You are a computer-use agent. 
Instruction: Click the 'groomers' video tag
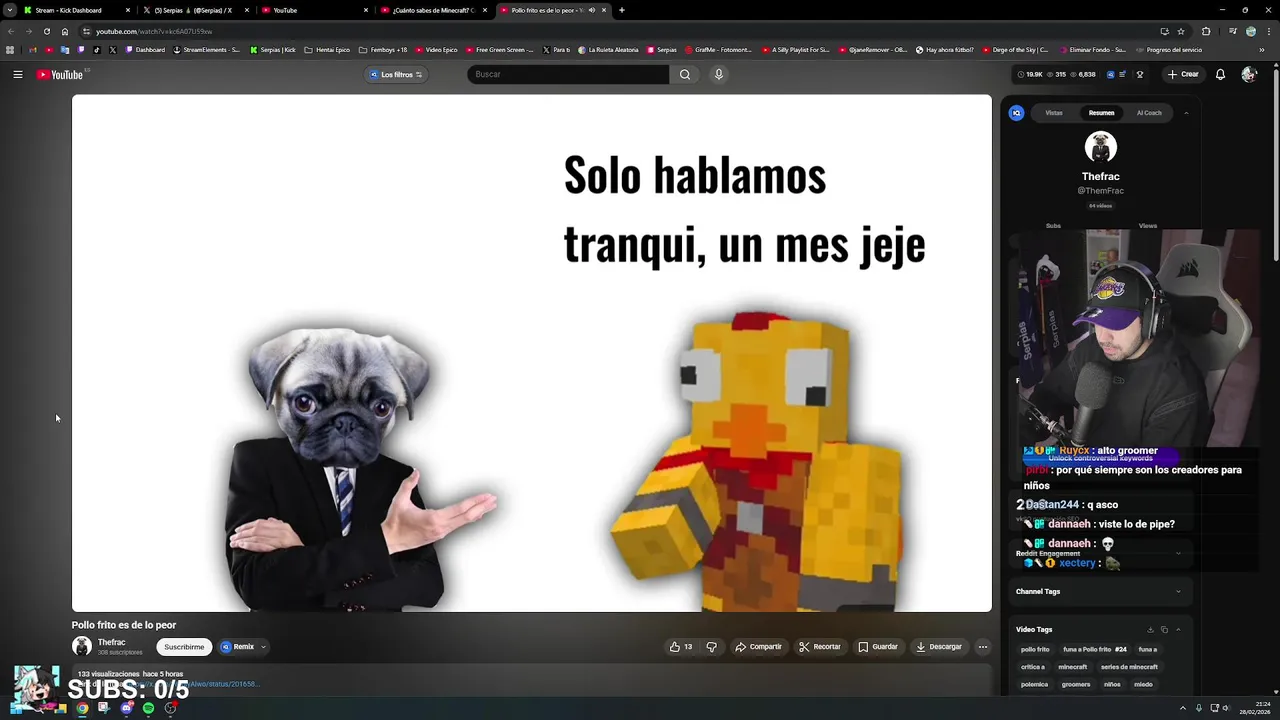click(1076, 685)
